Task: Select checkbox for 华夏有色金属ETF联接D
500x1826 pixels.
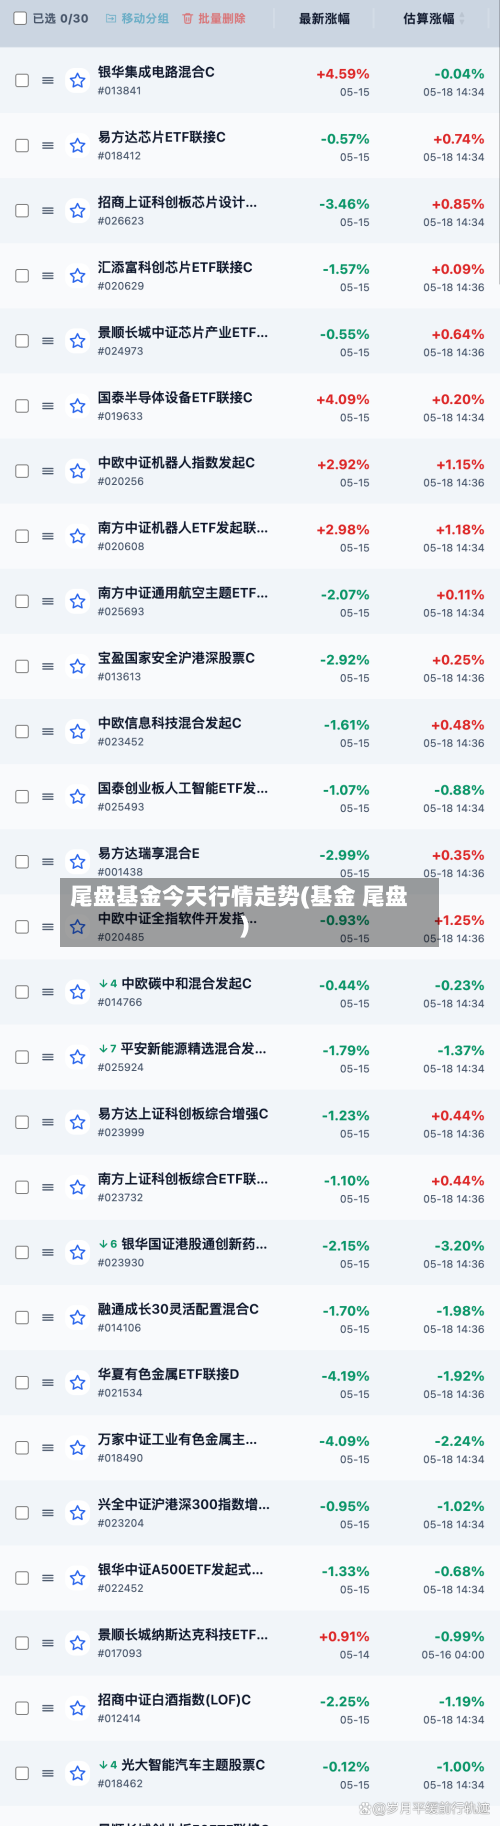Action: tap(22, 1382)
